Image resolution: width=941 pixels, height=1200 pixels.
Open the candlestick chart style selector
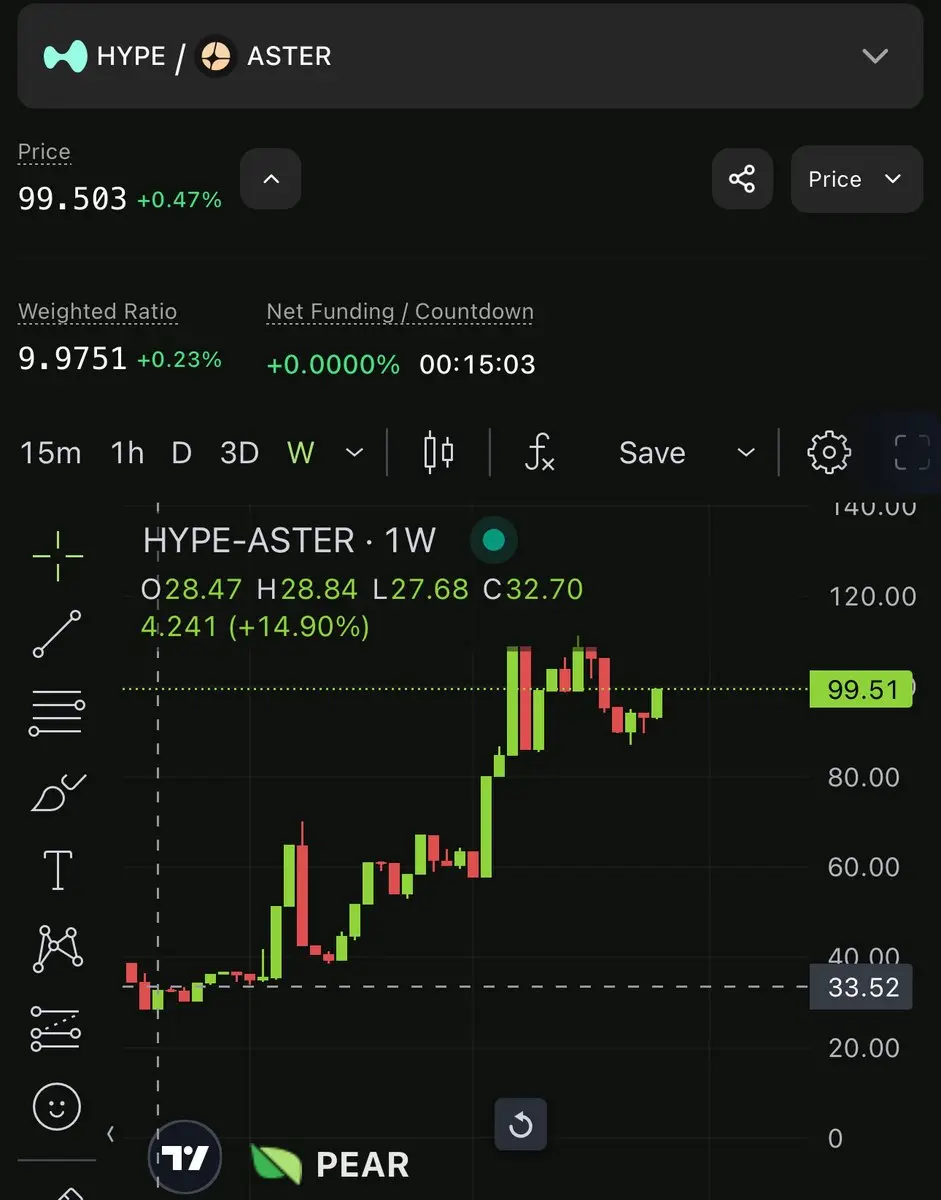pos(438,453)
